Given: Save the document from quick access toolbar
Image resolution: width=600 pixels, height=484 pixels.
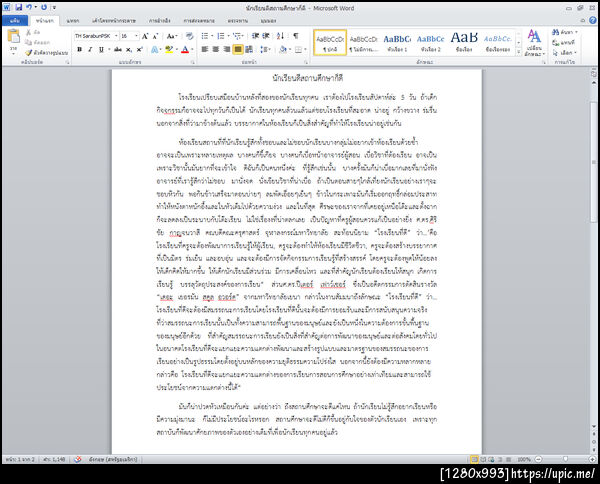Looking at the screenshot, I should (18, 7).
